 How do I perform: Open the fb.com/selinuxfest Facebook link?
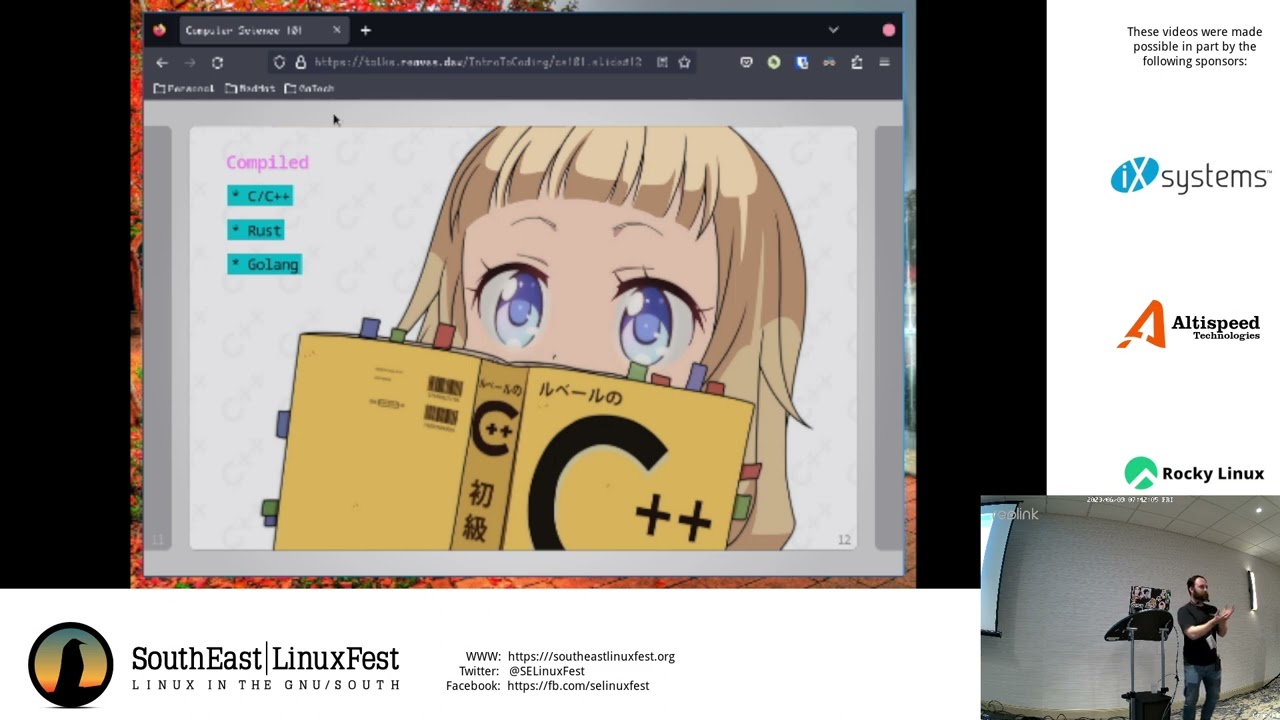(578, 685)
